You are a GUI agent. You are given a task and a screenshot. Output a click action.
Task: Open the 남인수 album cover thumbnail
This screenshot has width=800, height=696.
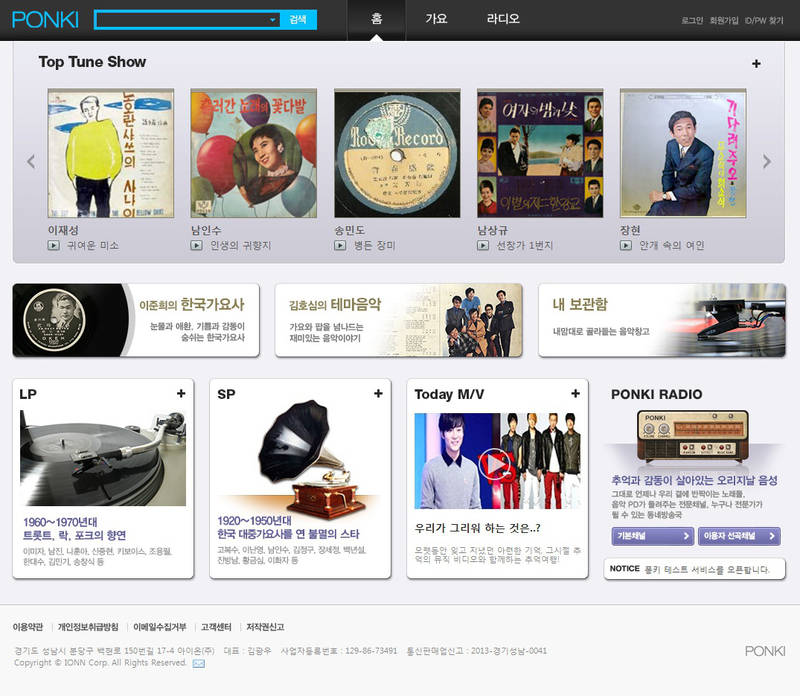click(x=254, y=153)
